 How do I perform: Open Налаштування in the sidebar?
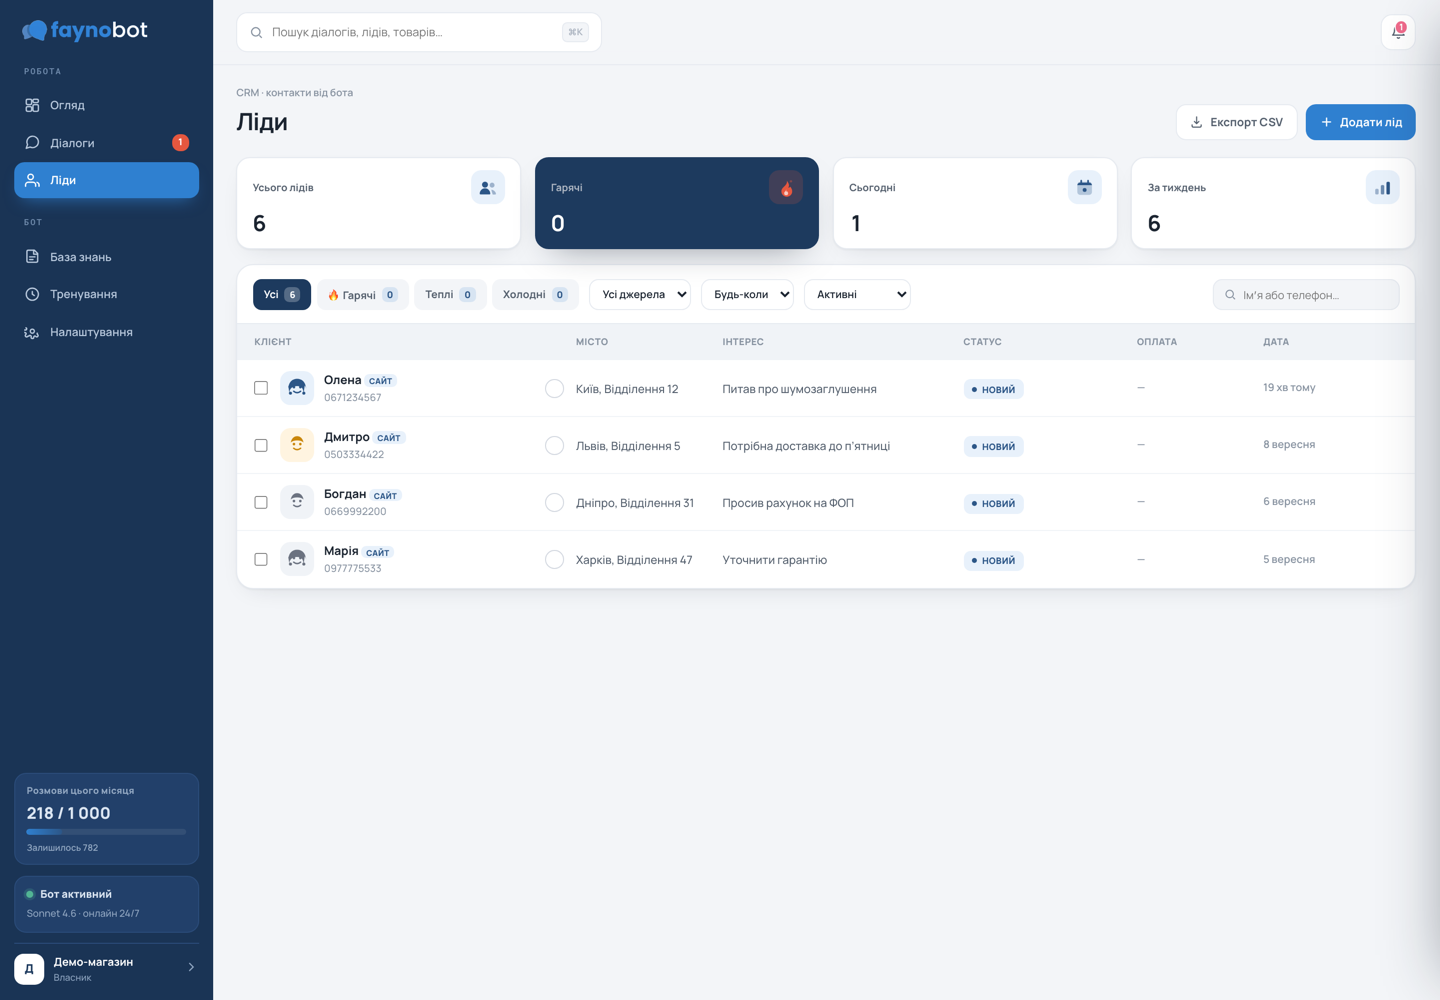click(106, 332)
